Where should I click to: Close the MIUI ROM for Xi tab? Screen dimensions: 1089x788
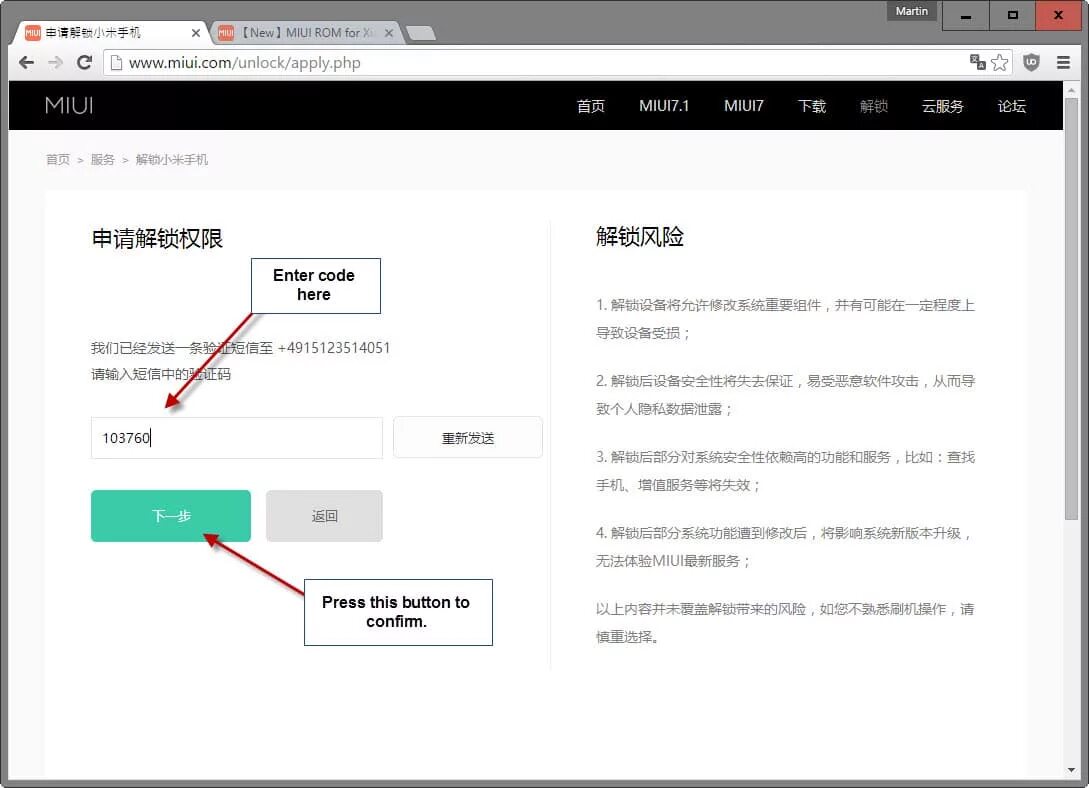pos(389,33)
